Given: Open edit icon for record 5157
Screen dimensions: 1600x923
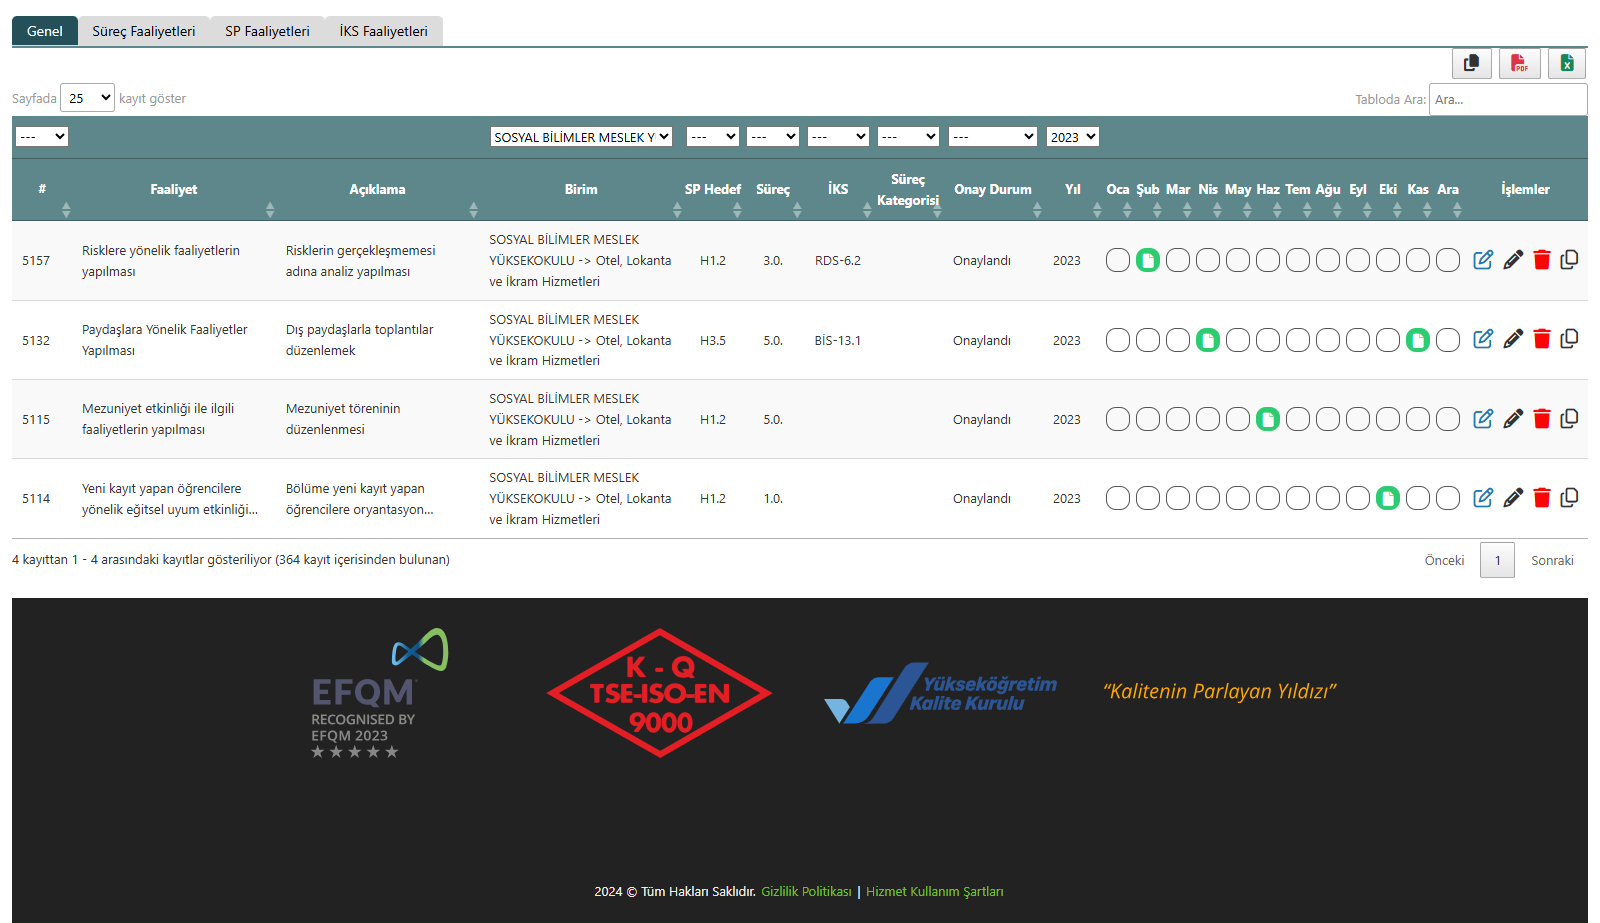Looking at the screenshot, I should point(1483,260).
